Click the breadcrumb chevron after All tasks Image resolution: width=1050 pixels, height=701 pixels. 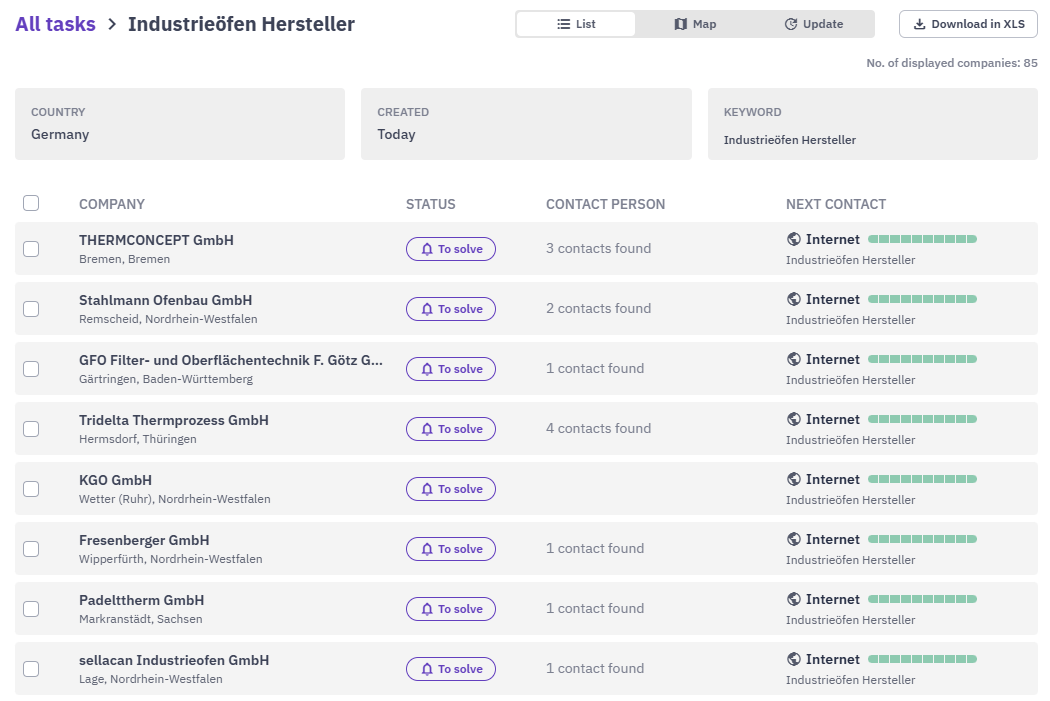(x=112, y=24)
